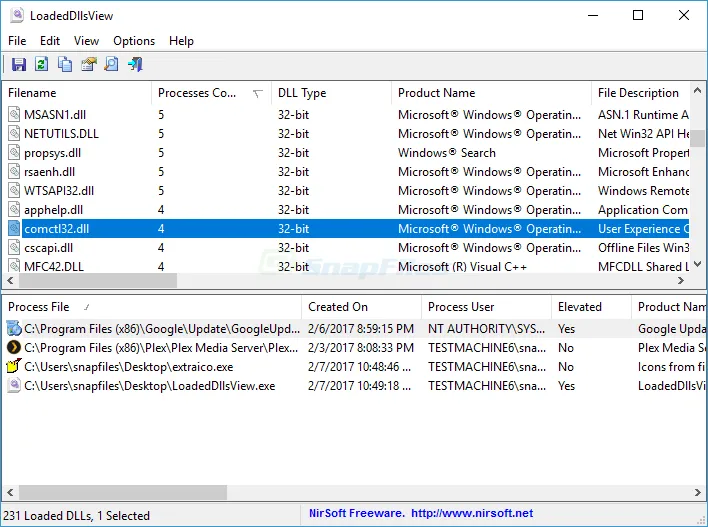The image size is (708, 527).
Task: Select the 'Windows® Search' product name cell
Action: point(447,153)
